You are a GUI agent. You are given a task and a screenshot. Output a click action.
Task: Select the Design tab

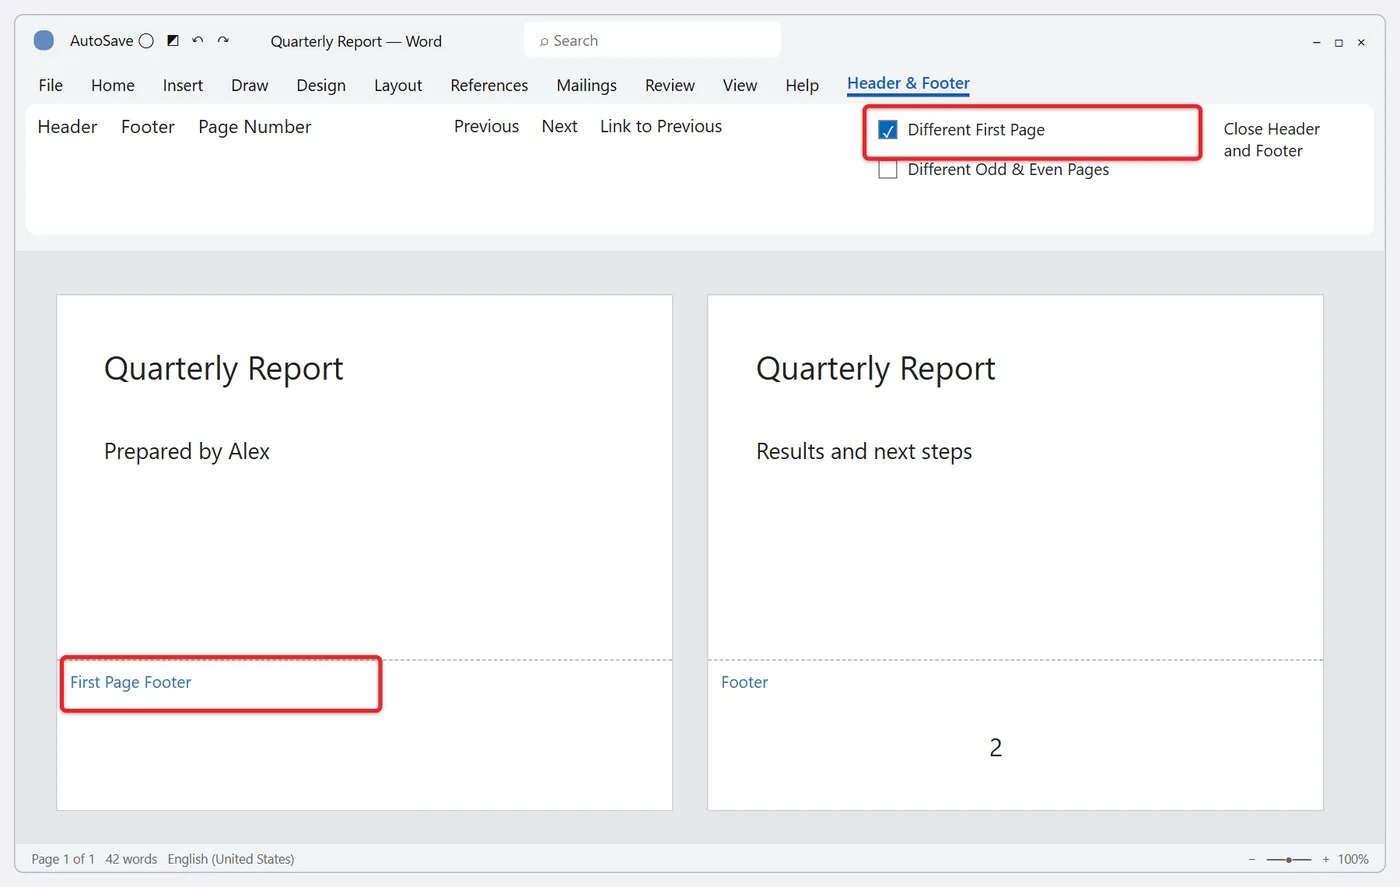coord(321,86)
